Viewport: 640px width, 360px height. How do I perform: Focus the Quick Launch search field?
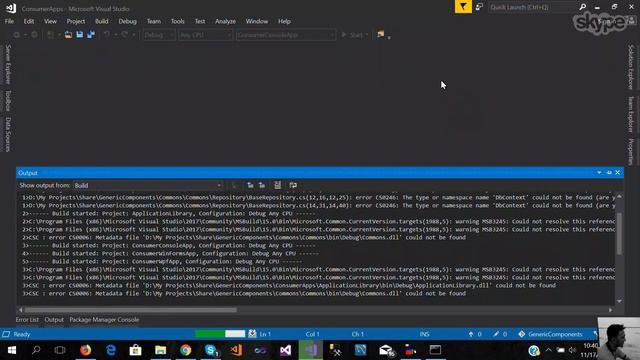tap(533, 7)
